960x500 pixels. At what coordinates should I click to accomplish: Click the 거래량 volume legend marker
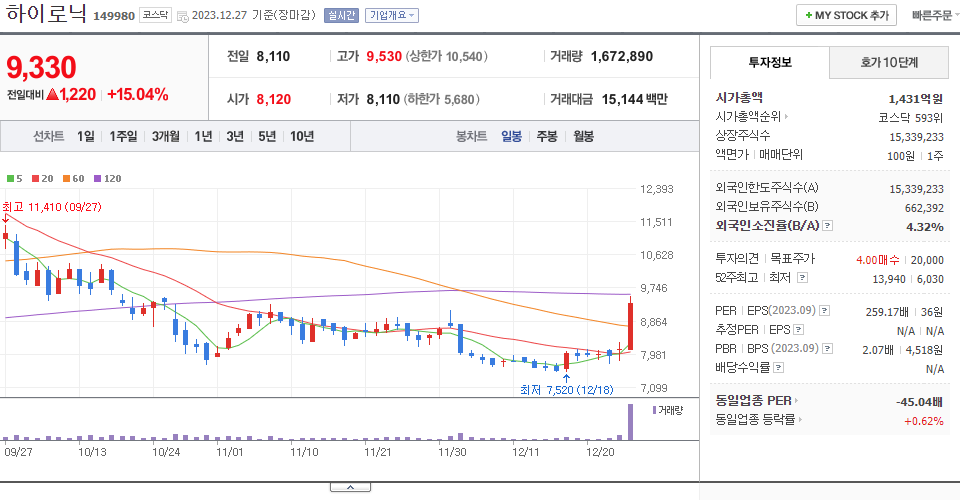[x=667, y=410]
